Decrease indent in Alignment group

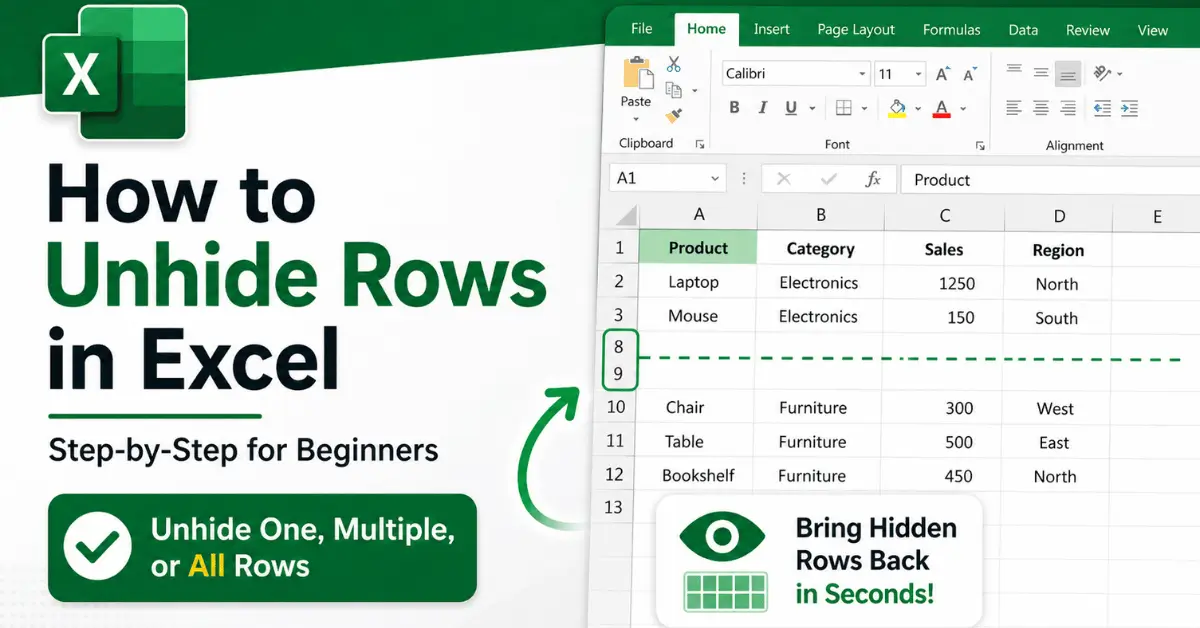coord(1102,108)
